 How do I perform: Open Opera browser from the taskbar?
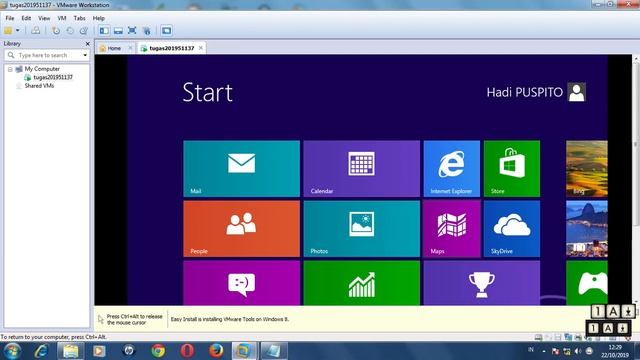click(x=187, y=351)
